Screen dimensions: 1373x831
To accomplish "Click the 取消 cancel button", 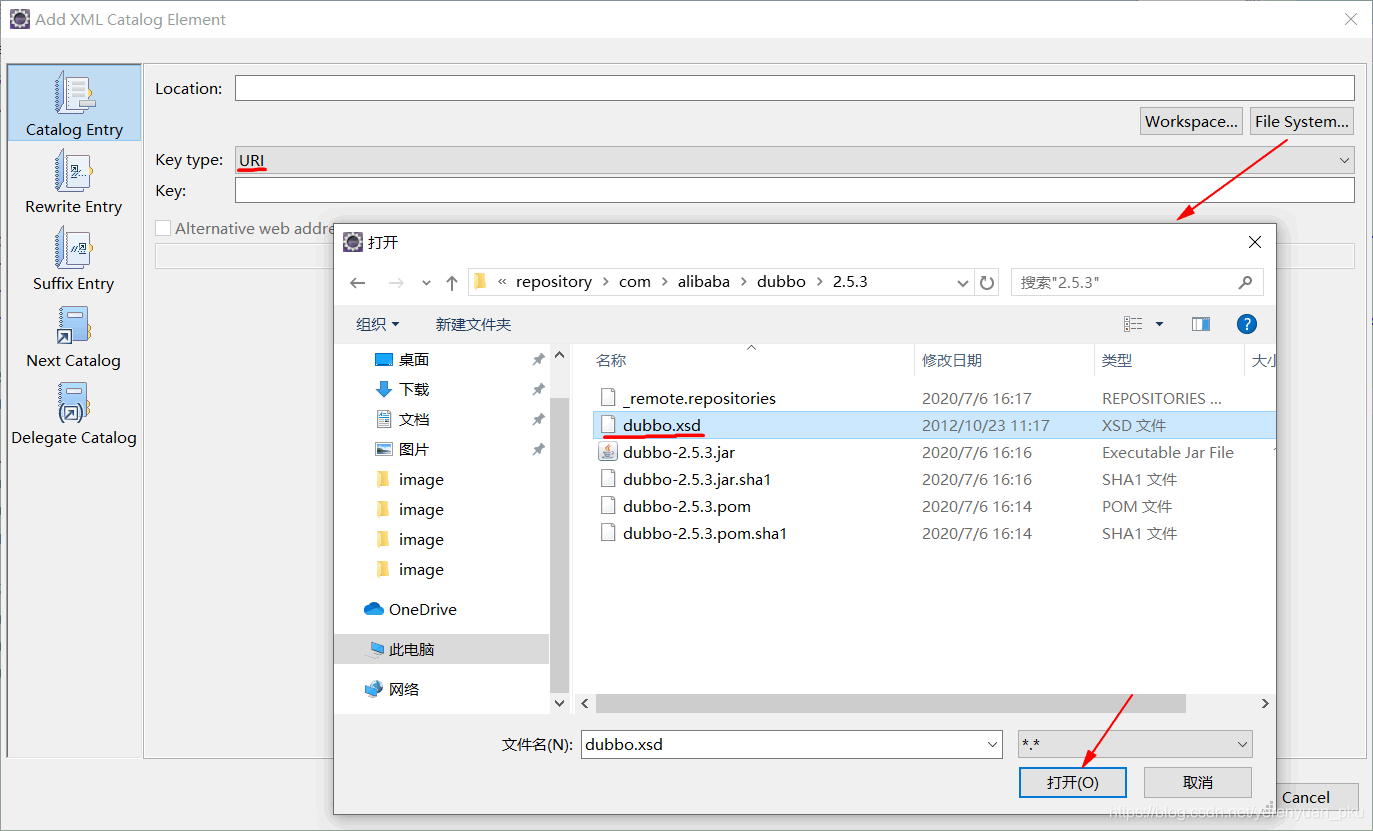I will (1198, 782).
